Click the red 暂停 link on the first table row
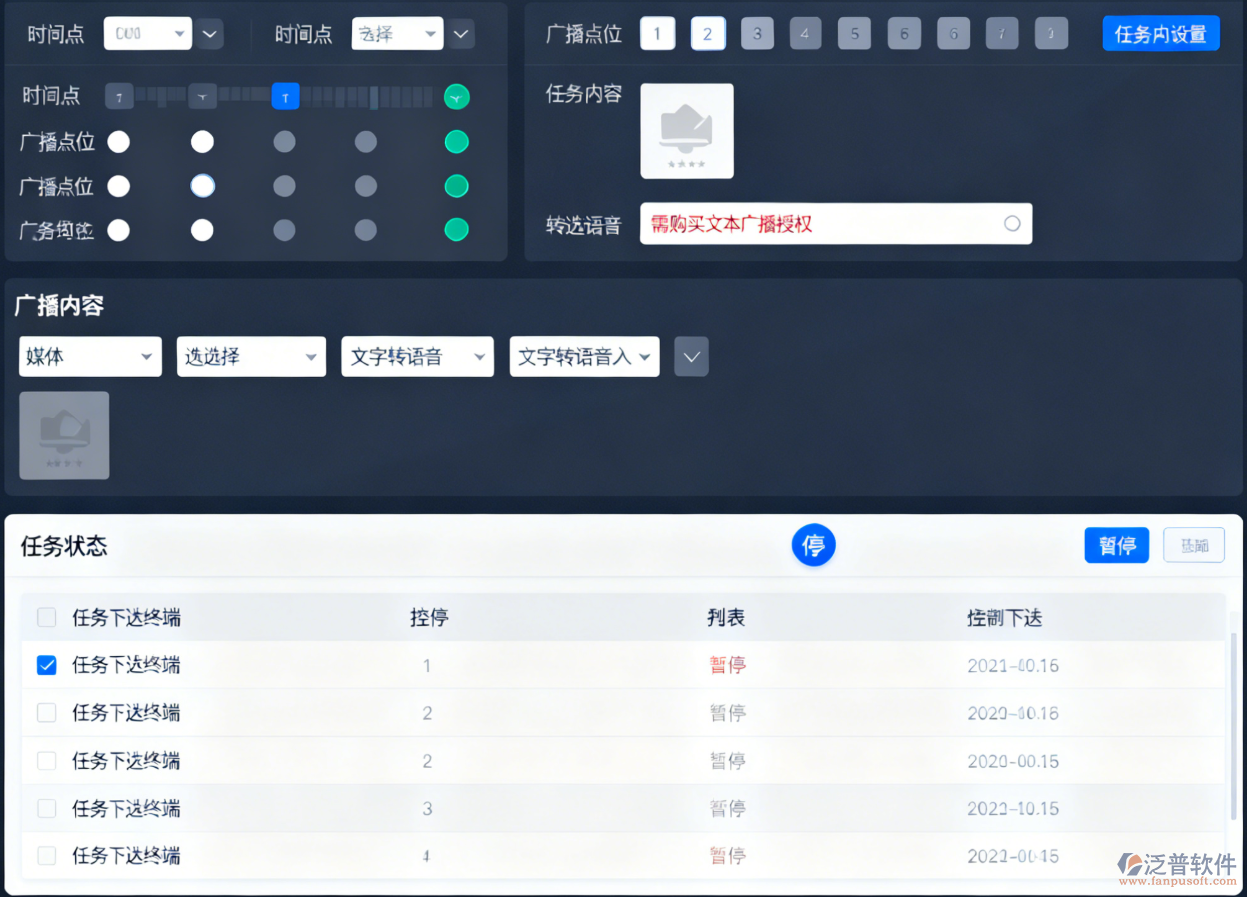 [x=727, y=665]
